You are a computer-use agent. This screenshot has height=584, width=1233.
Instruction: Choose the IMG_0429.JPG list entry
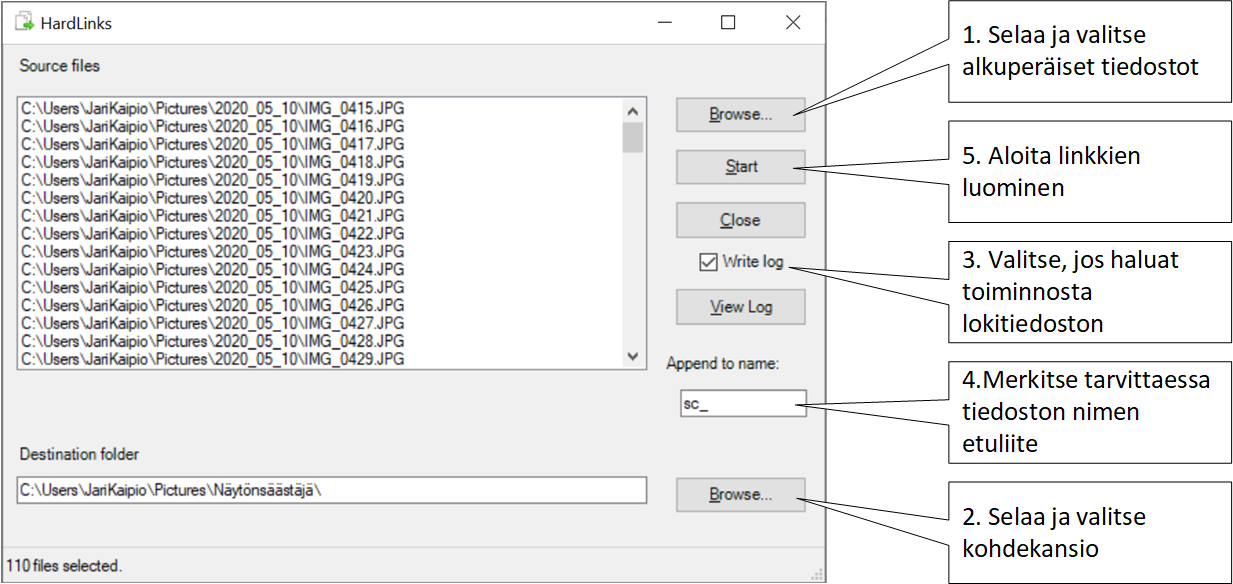(212, 359)
